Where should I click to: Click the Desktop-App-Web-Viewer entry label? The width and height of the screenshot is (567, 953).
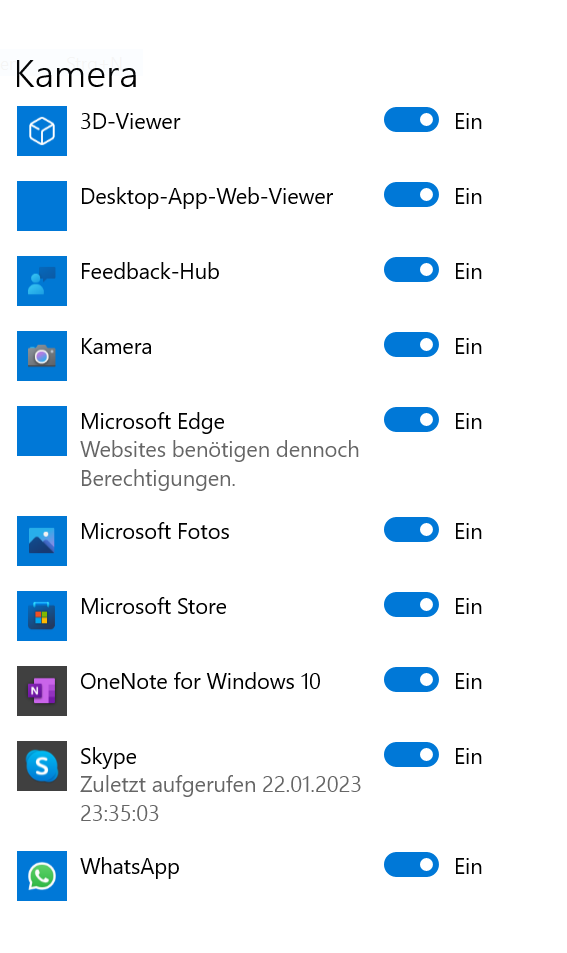(207, 197)
